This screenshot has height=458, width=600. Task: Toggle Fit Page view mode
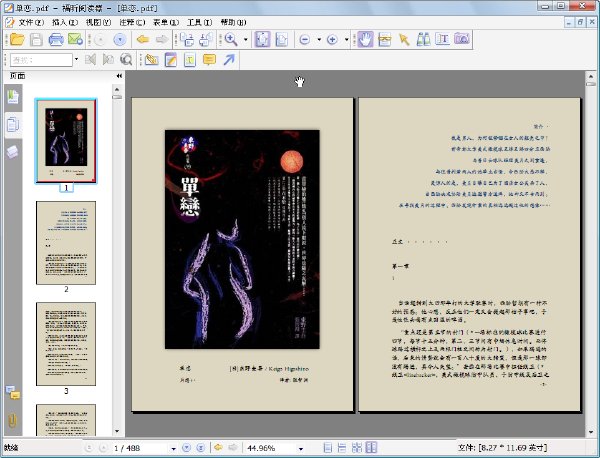(262, 39)
